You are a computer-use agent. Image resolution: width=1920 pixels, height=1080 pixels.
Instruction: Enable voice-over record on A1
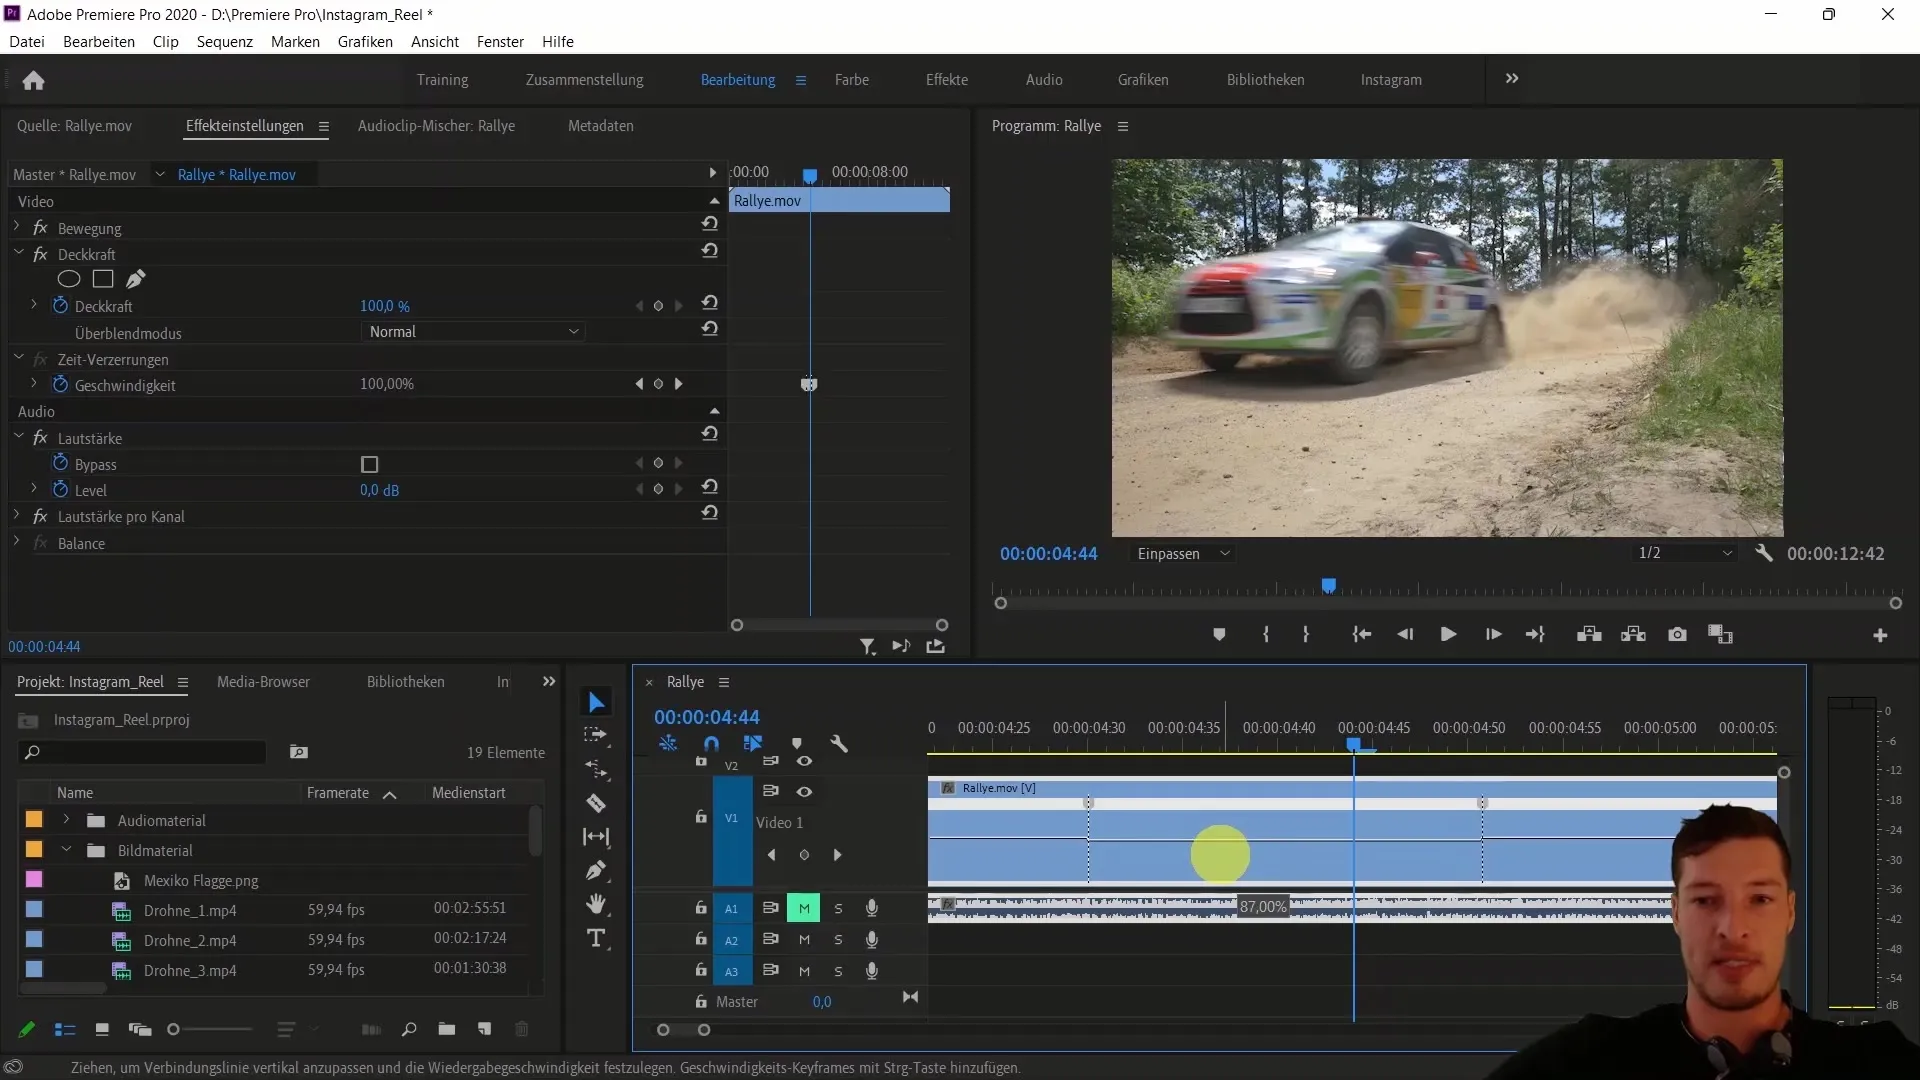click(x=872, y=908)
